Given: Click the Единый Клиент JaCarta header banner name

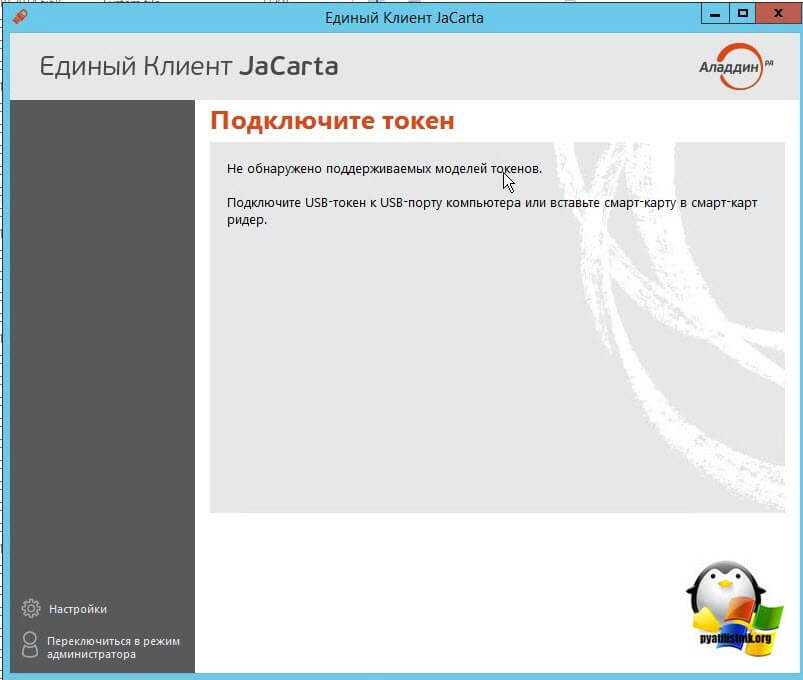Looking at the screenshot, I should point(189,67).
